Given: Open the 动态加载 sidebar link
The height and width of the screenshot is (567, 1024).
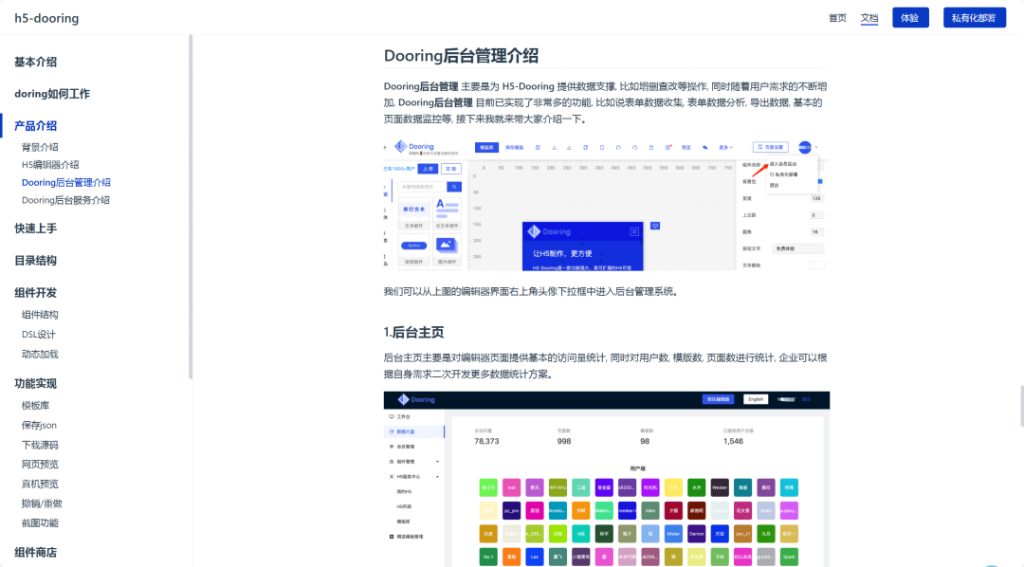Looking at the screenshot, I should (40, 354).
